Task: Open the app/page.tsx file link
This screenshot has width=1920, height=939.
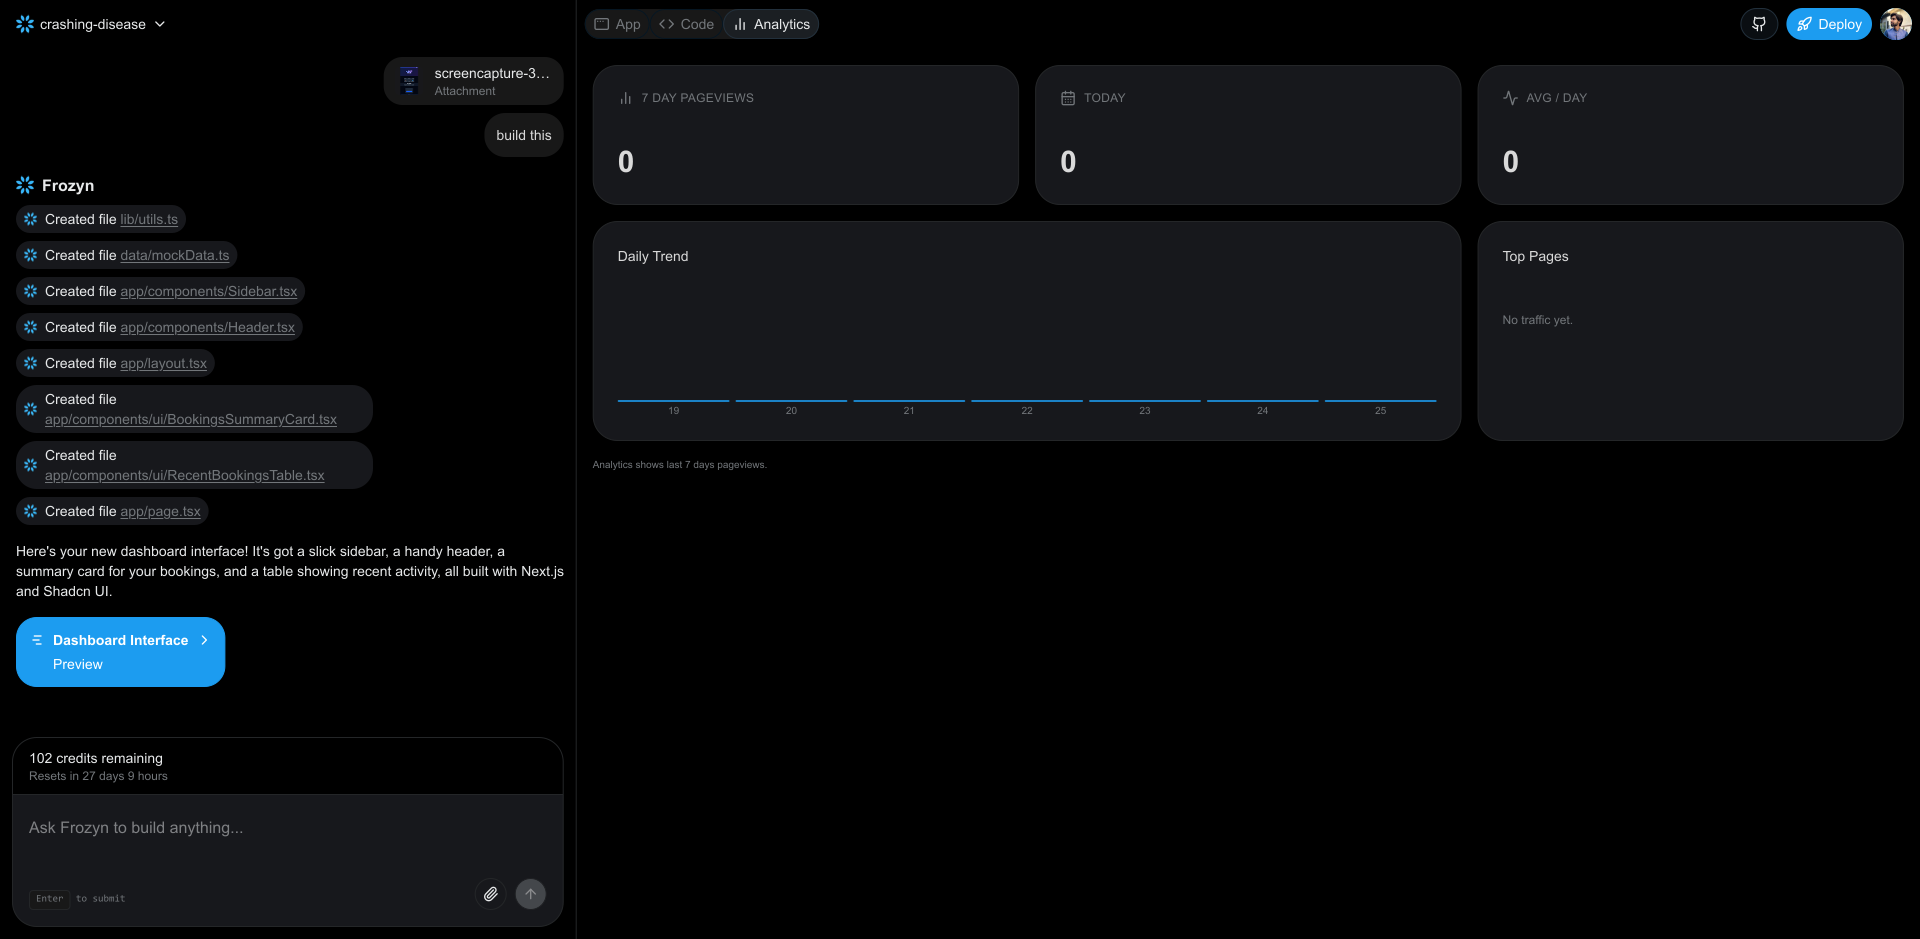Action: 160,511
